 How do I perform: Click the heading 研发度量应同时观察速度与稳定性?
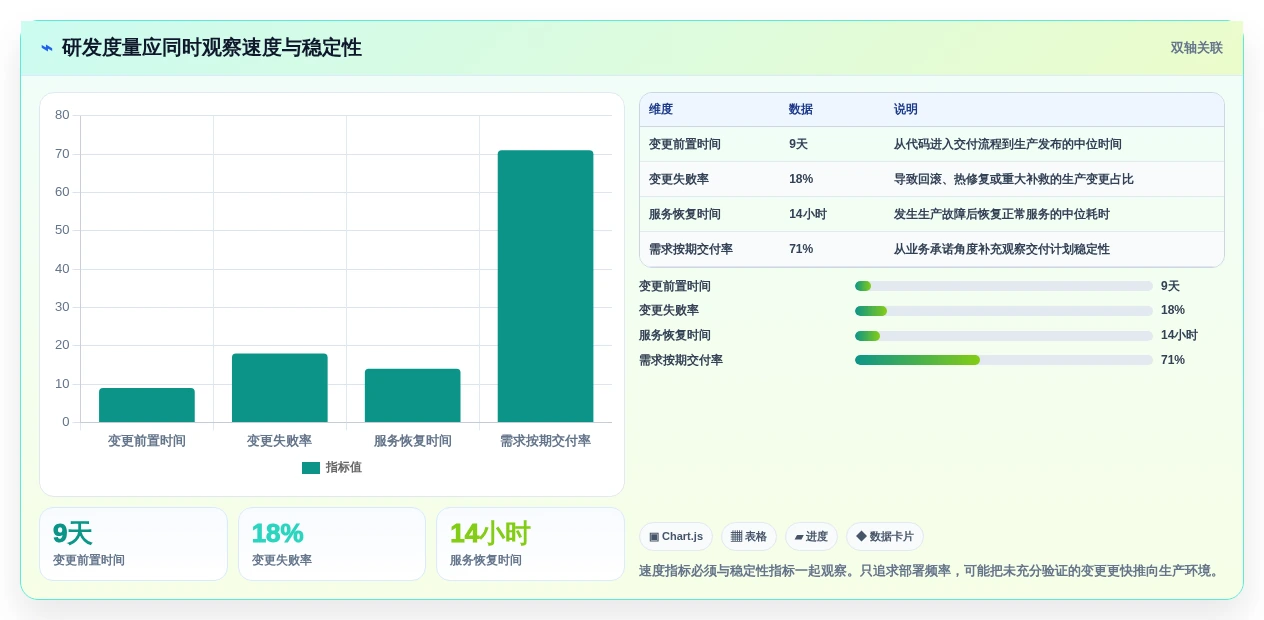click(x=212, y=48)
